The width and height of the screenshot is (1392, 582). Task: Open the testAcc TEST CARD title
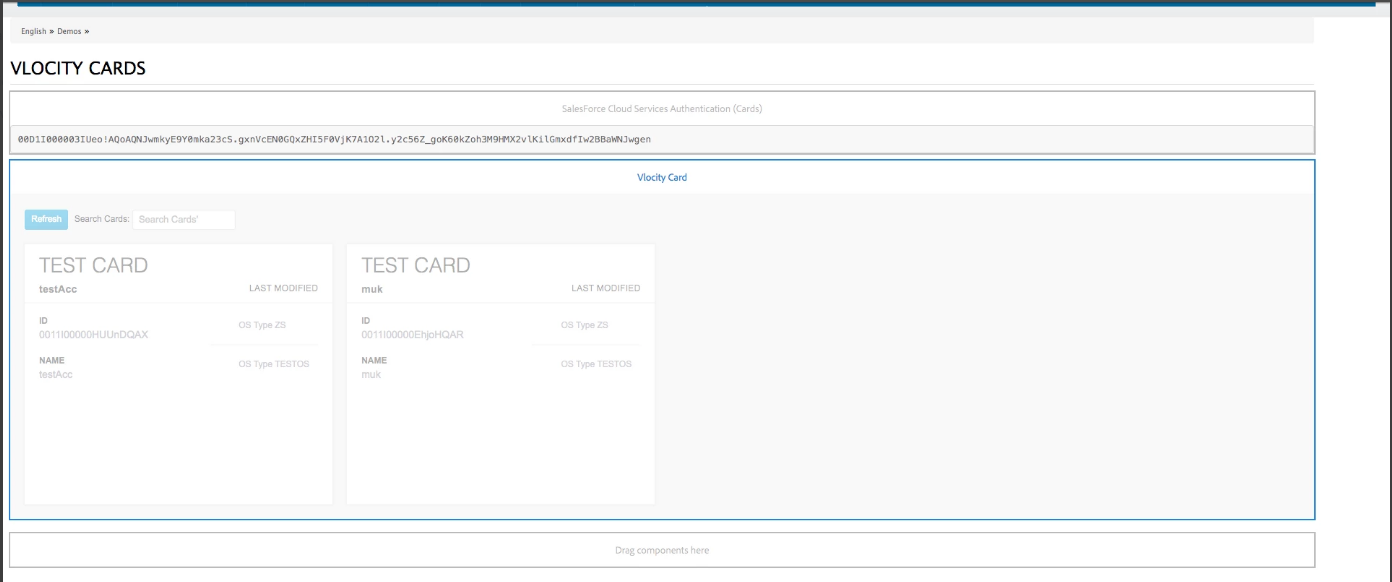coord(93,265)
